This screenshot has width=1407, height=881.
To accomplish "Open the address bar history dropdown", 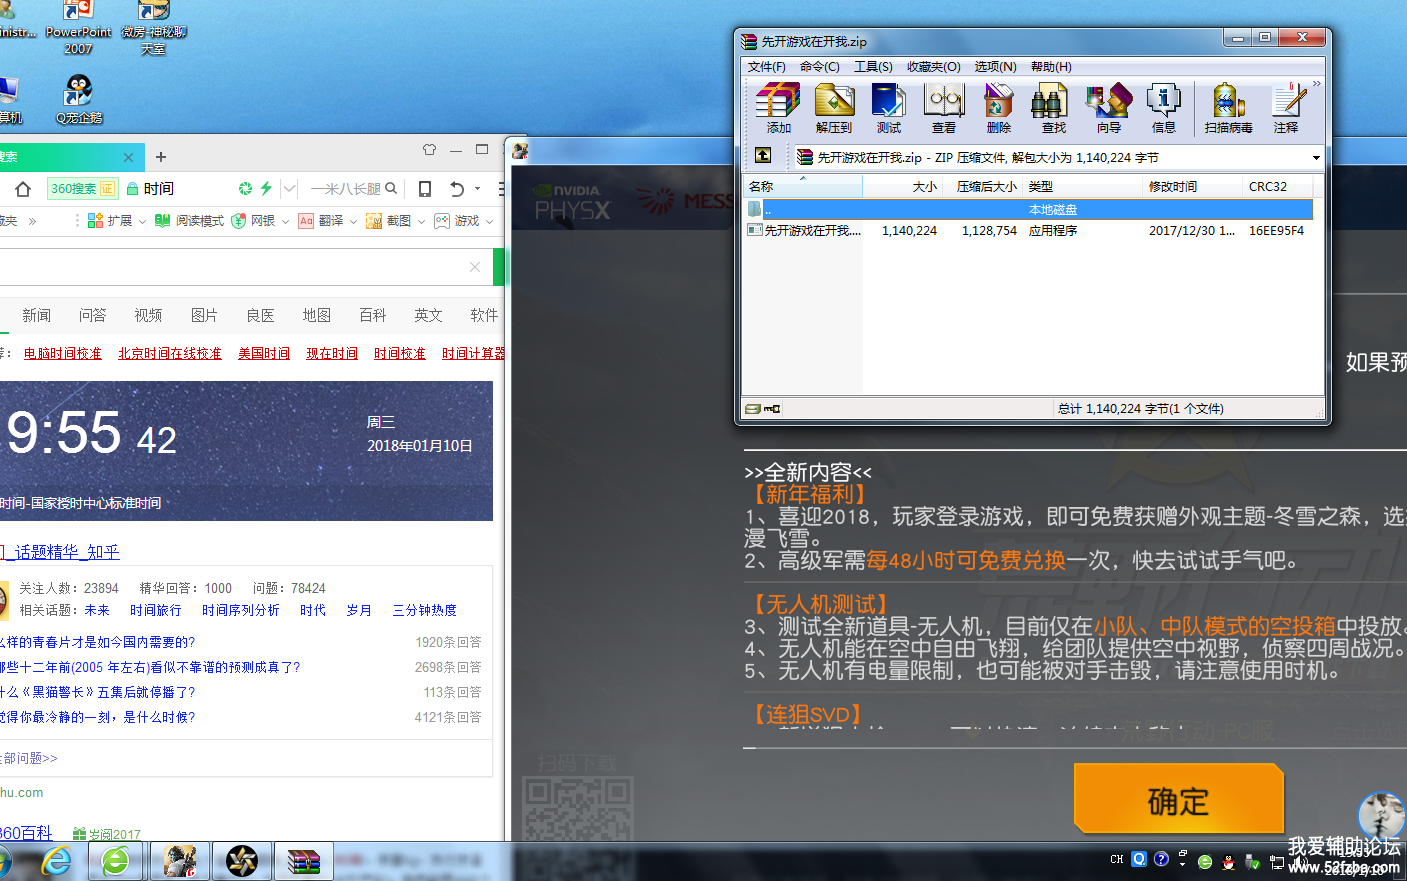I will pos(289,188).
